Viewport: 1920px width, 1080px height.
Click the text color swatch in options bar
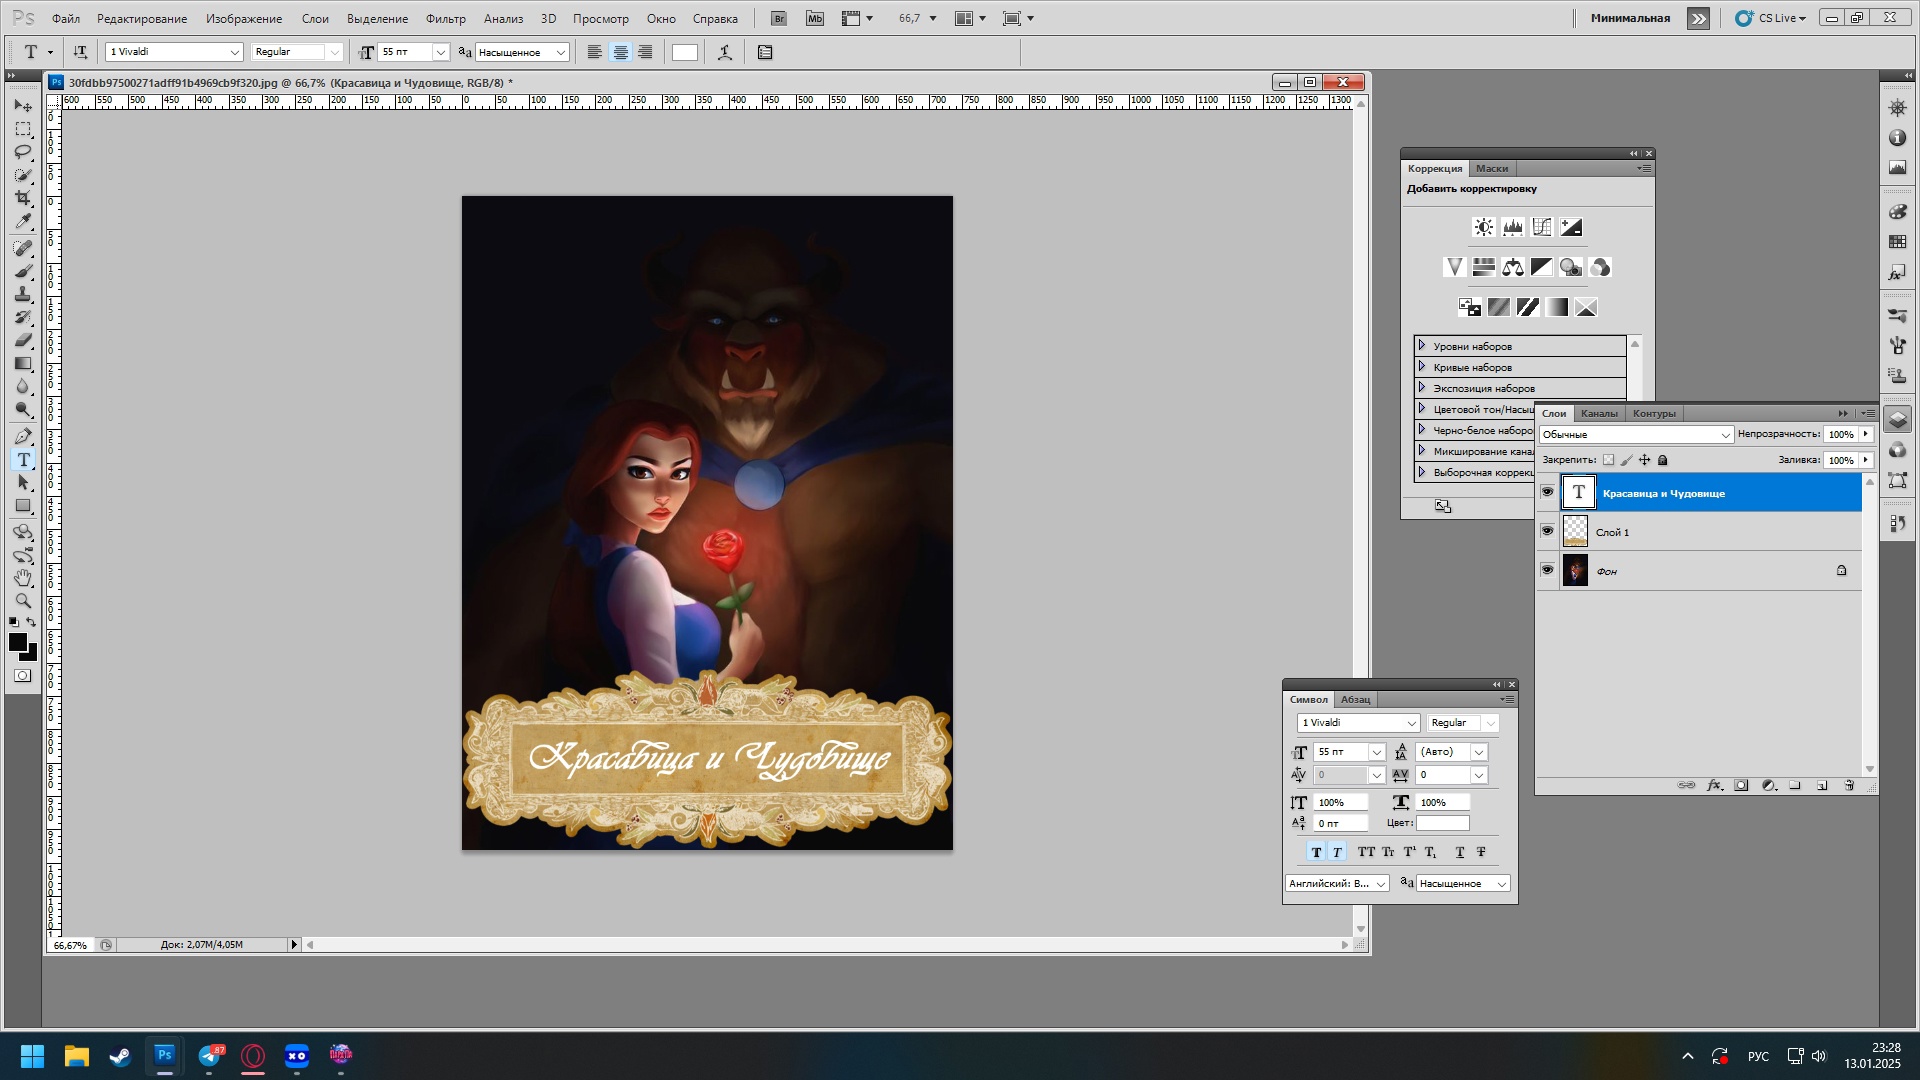(685, 53)
